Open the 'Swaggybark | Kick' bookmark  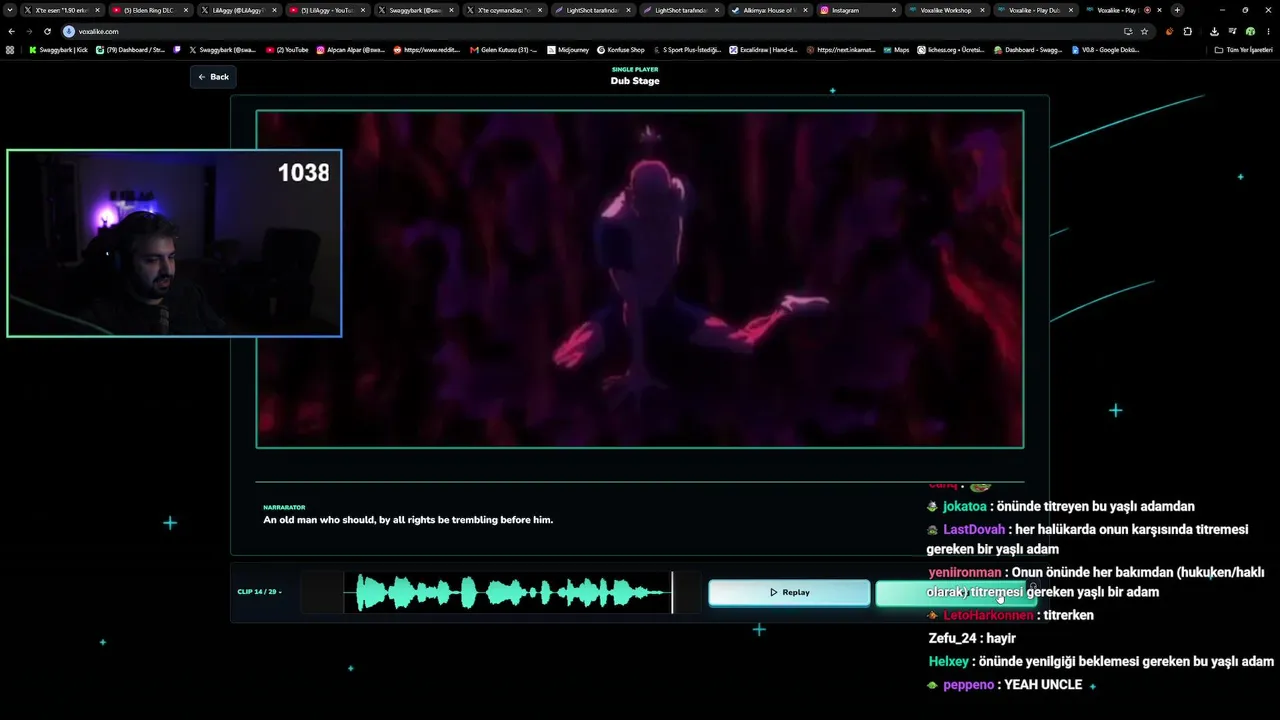(59, 49)
